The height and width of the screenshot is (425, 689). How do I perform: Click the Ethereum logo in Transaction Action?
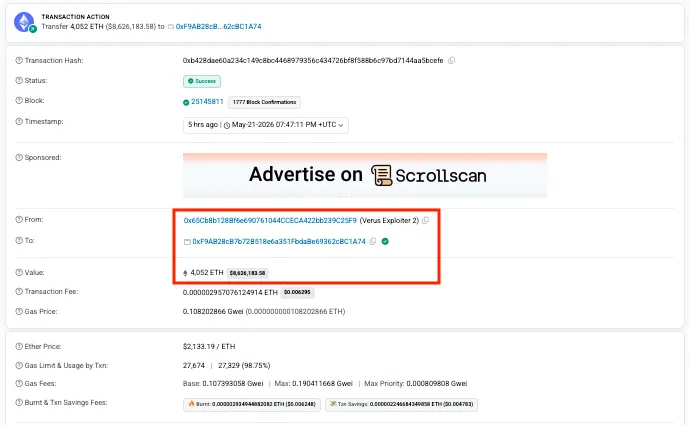coord(24,22)
